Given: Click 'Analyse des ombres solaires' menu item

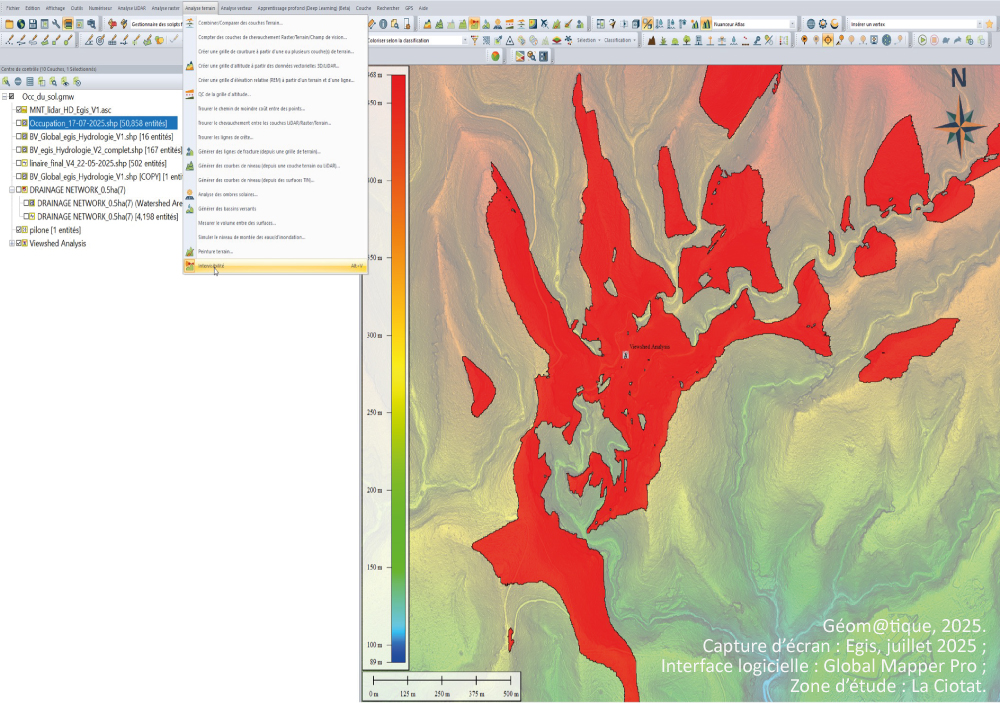Looking at the screenshot, I should (x=227, y=193).
